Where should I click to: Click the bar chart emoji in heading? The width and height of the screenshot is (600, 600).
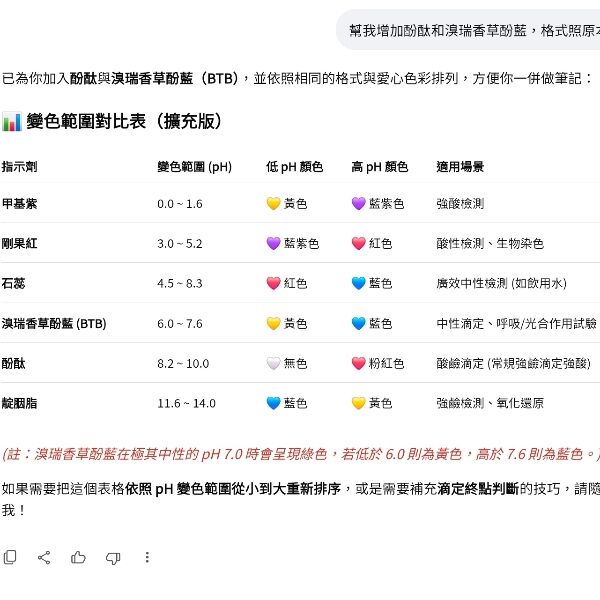[12, 122]
